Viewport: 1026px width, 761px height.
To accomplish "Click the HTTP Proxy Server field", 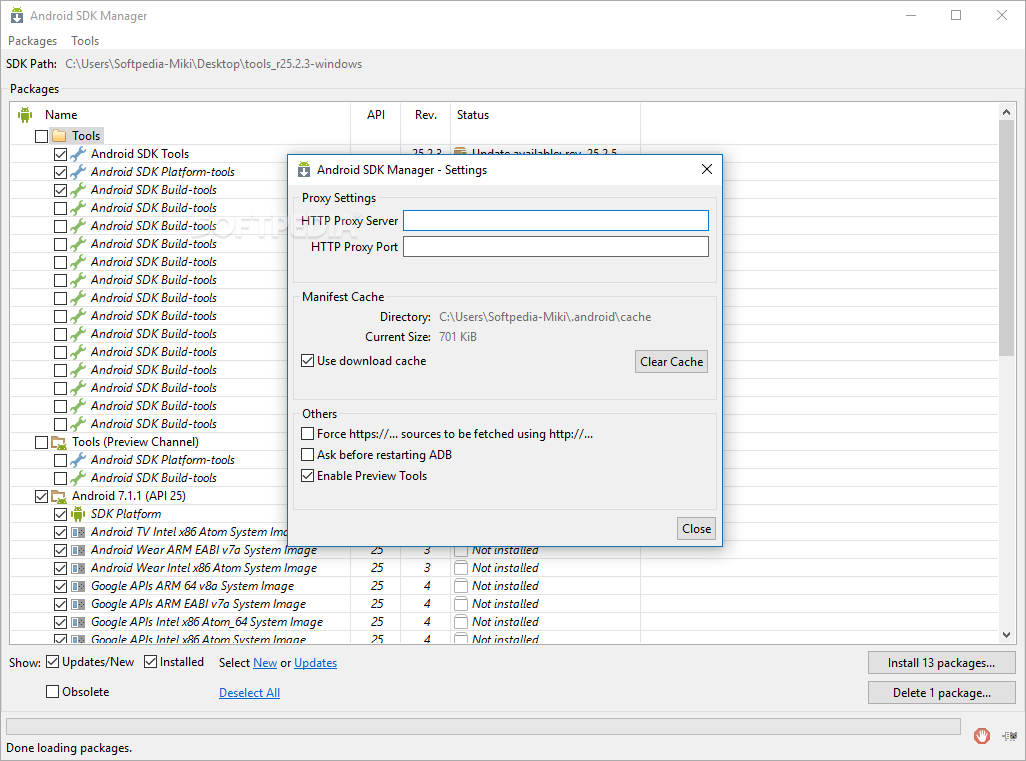I will point(556,221).
